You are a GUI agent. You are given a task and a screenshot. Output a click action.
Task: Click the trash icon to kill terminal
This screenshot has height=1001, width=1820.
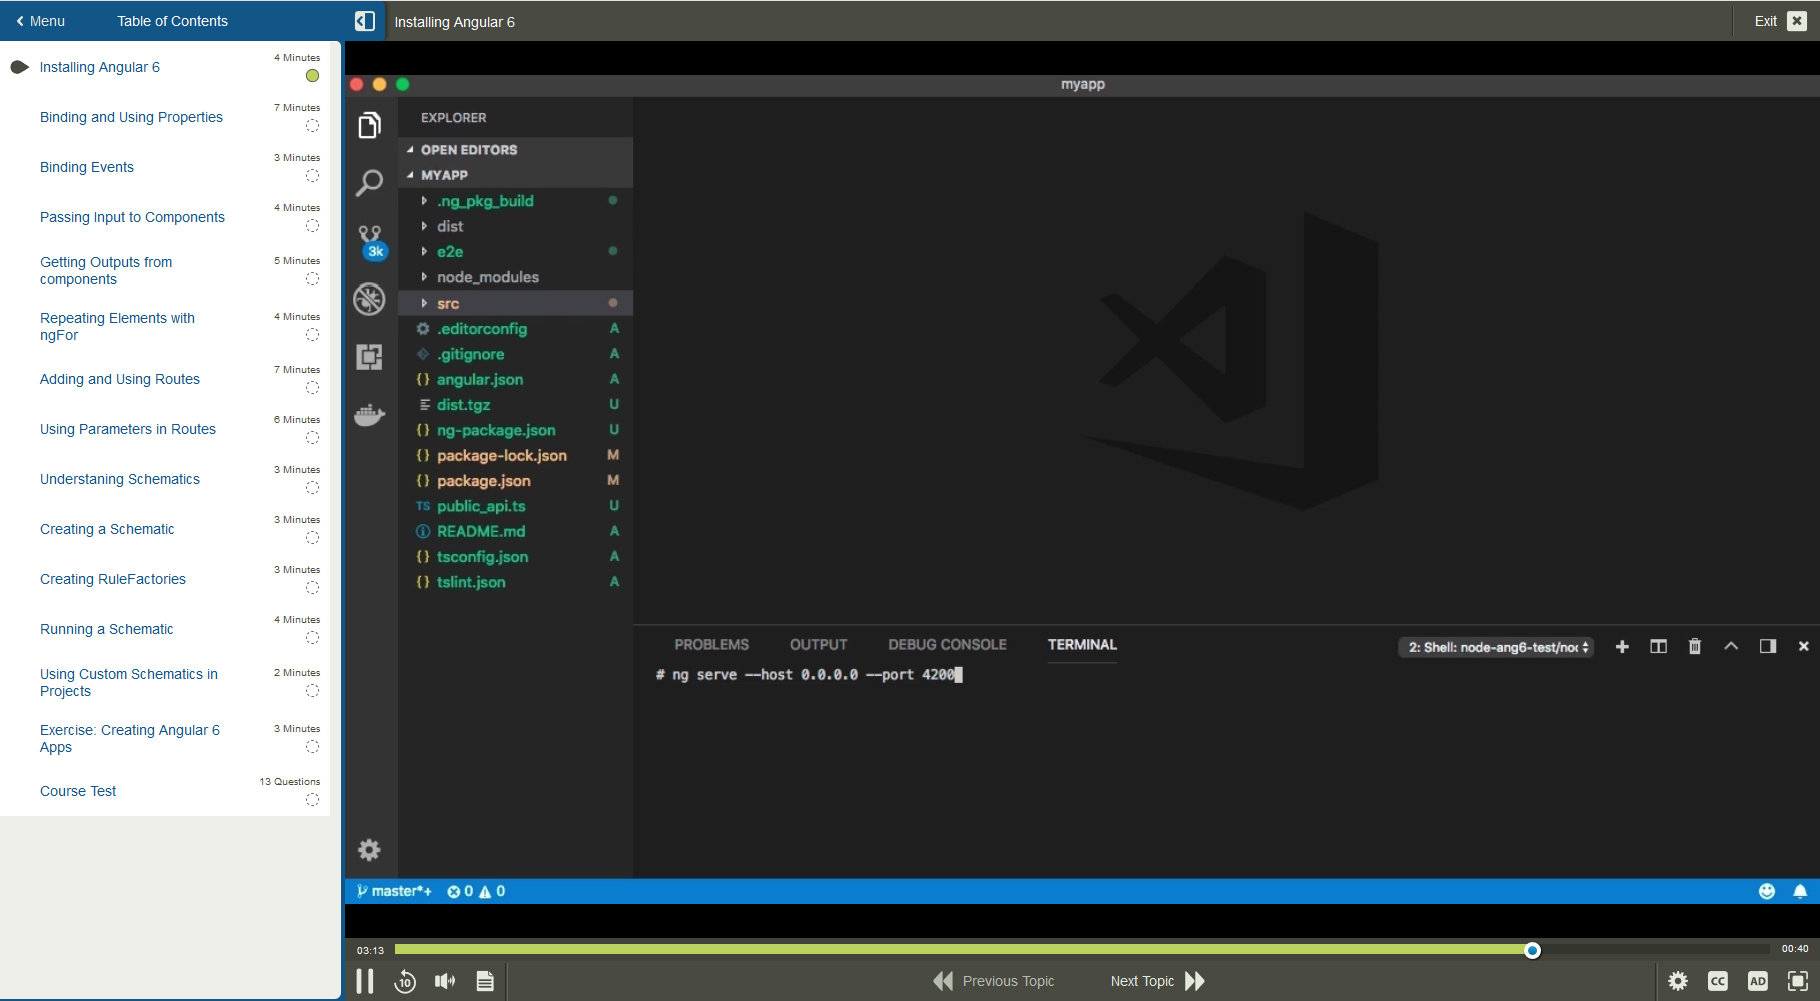pos(1694,647)
